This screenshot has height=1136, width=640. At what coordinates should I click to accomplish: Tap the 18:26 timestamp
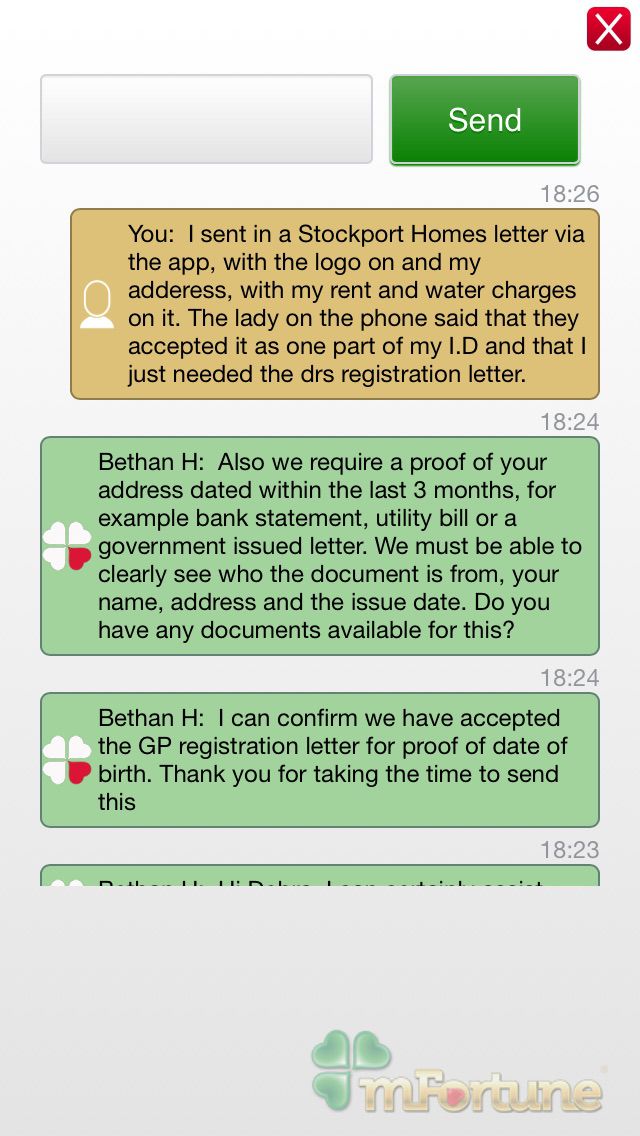tap(570, 193)
